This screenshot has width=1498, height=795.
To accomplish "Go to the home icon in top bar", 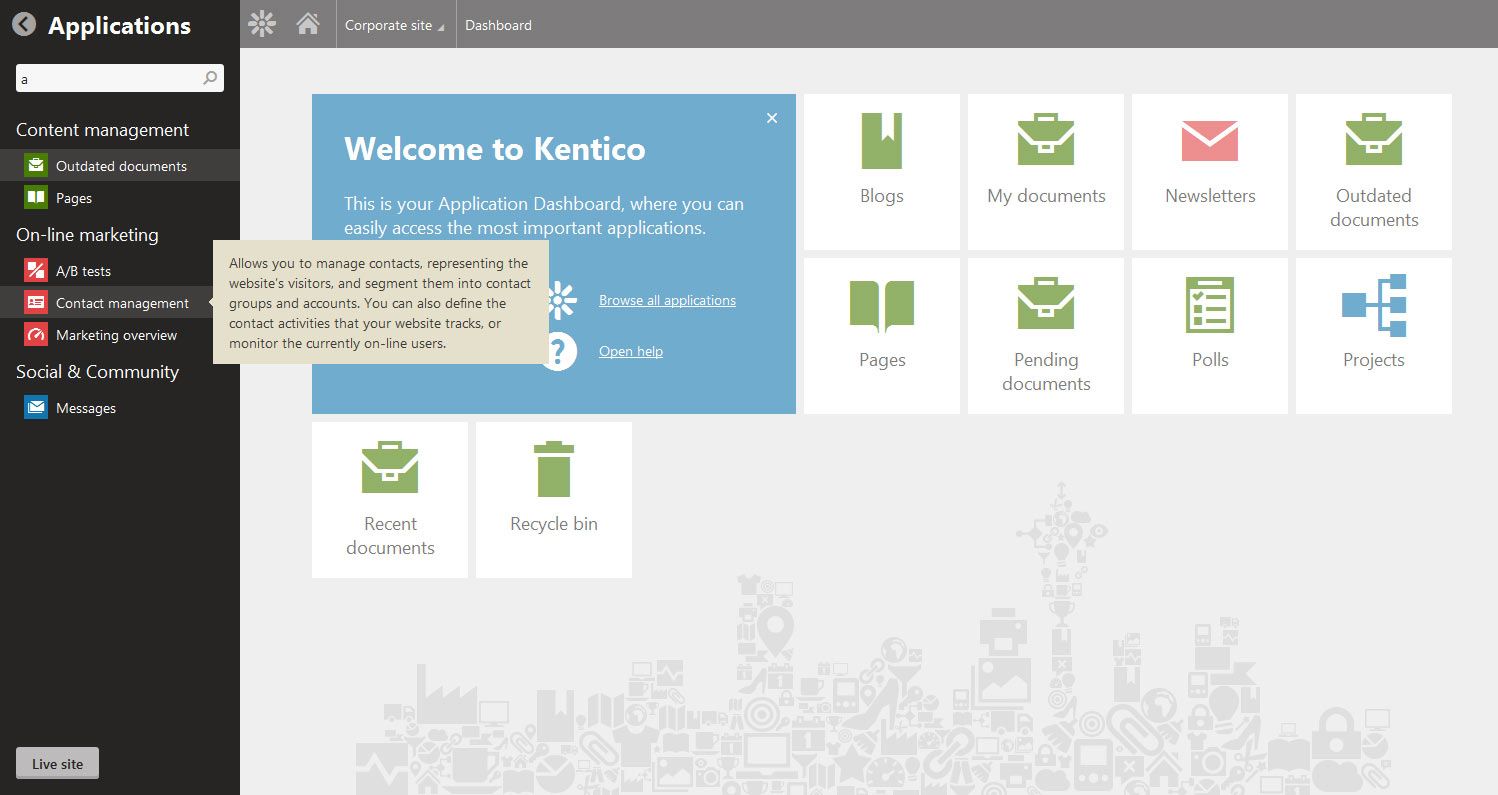I will point(308,24).
